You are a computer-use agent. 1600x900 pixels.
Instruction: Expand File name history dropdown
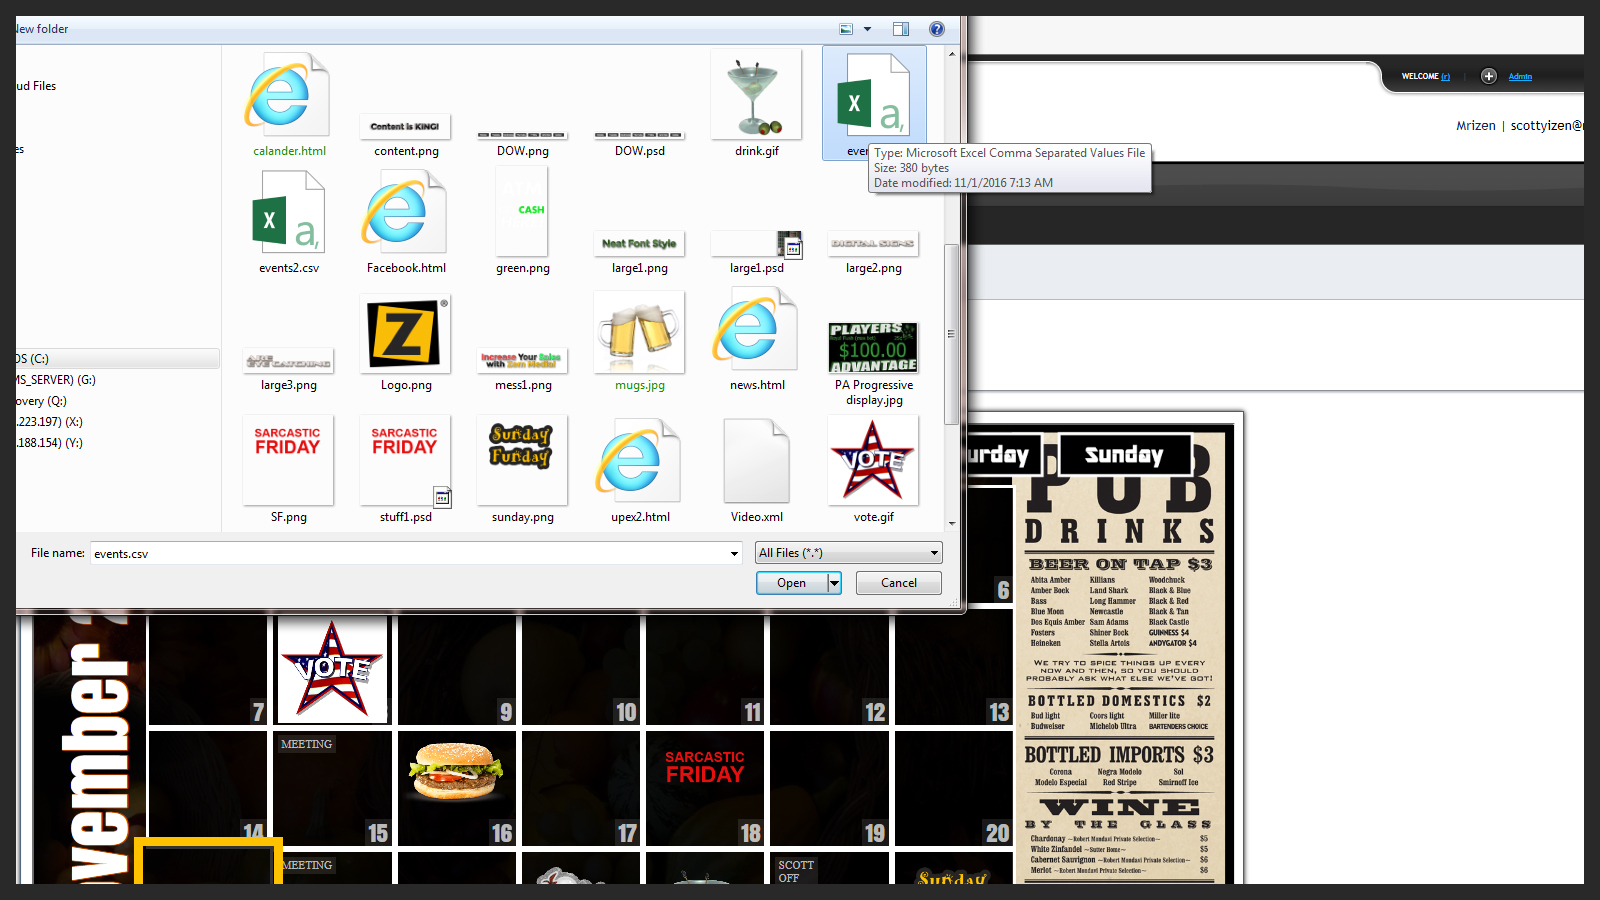pyautogui.click(x=734, y=553)
